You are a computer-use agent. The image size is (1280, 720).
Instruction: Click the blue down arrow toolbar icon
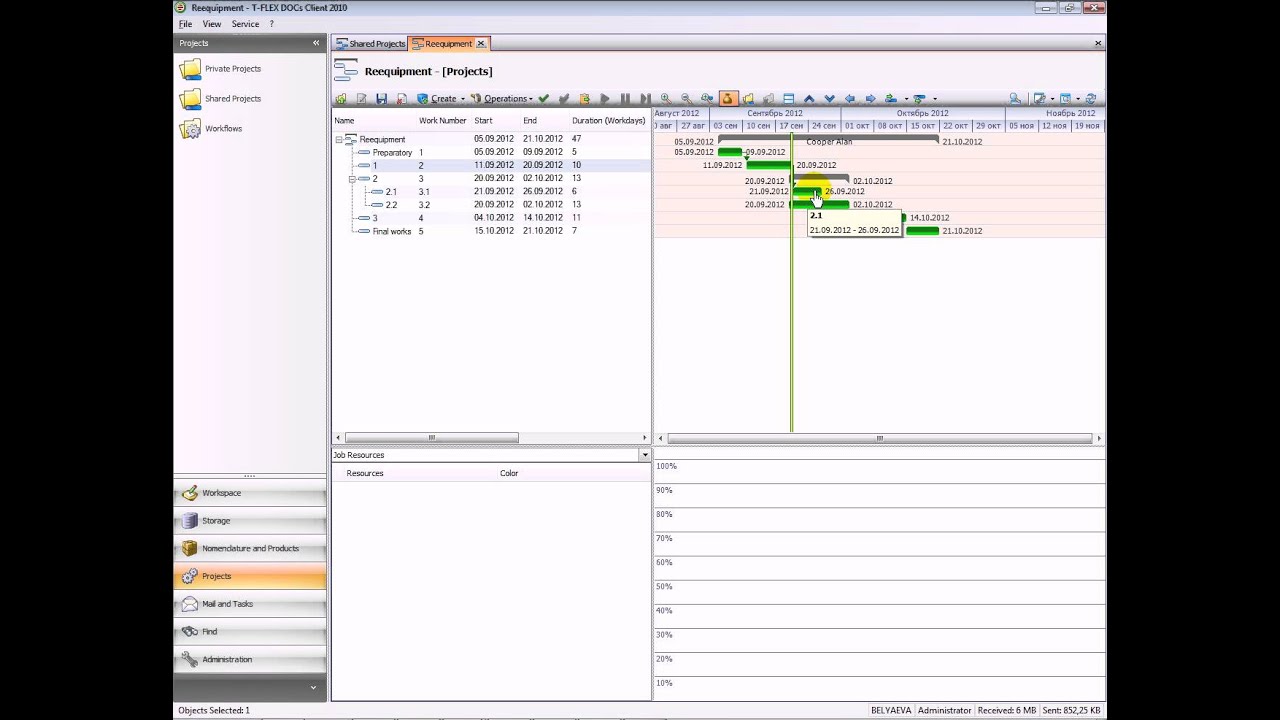click(829, 99)
